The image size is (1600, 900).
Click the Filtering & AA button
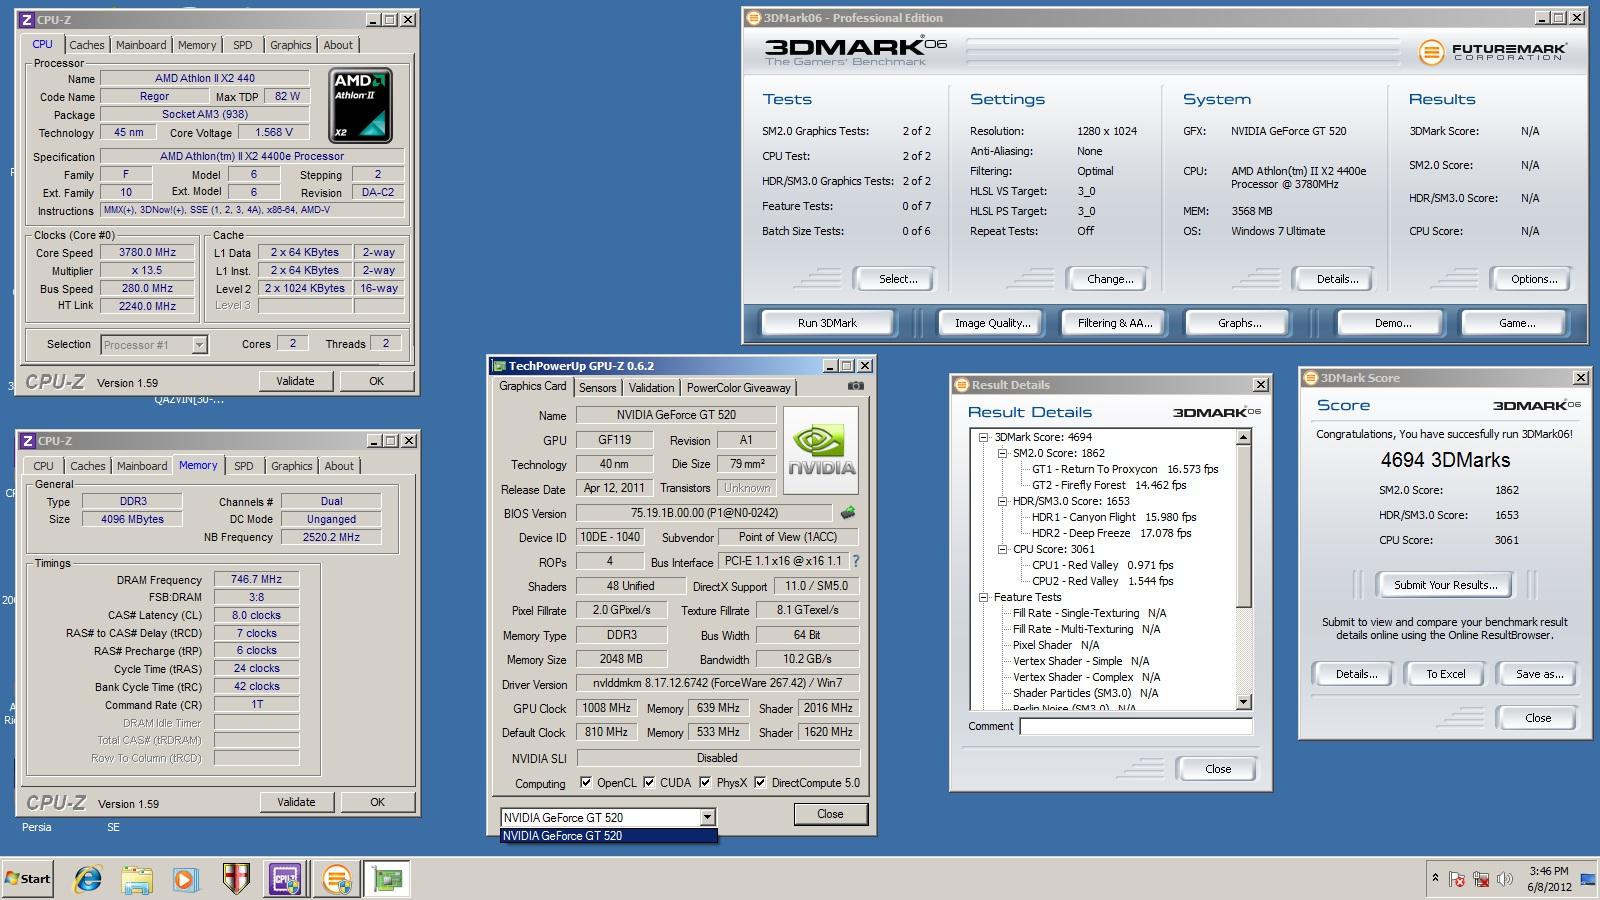(x=1115, y=323)
